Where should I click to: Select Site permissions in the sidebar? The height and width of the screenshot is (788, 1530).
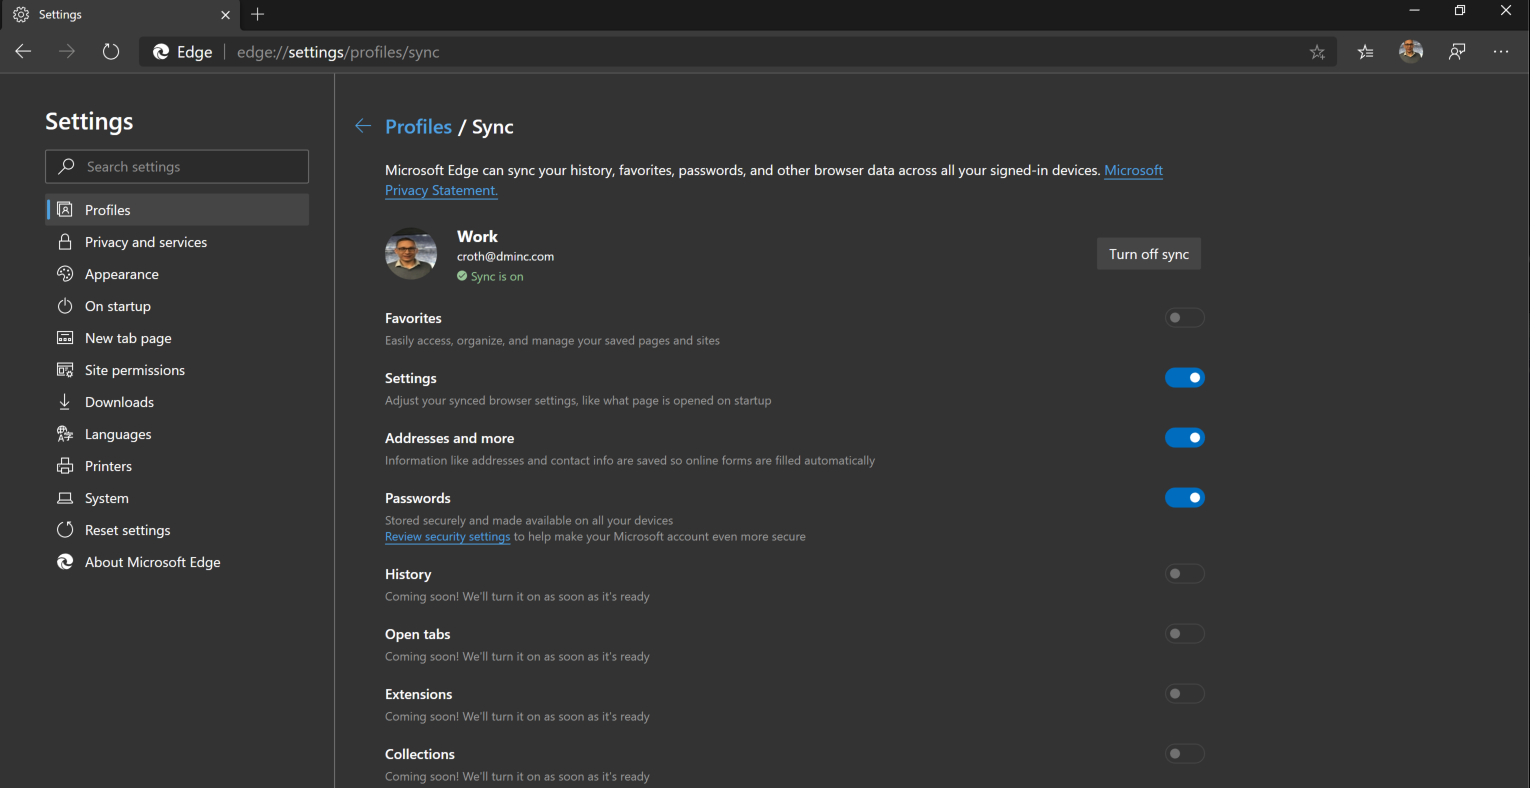pyautogui.click(x=135, y=370)
